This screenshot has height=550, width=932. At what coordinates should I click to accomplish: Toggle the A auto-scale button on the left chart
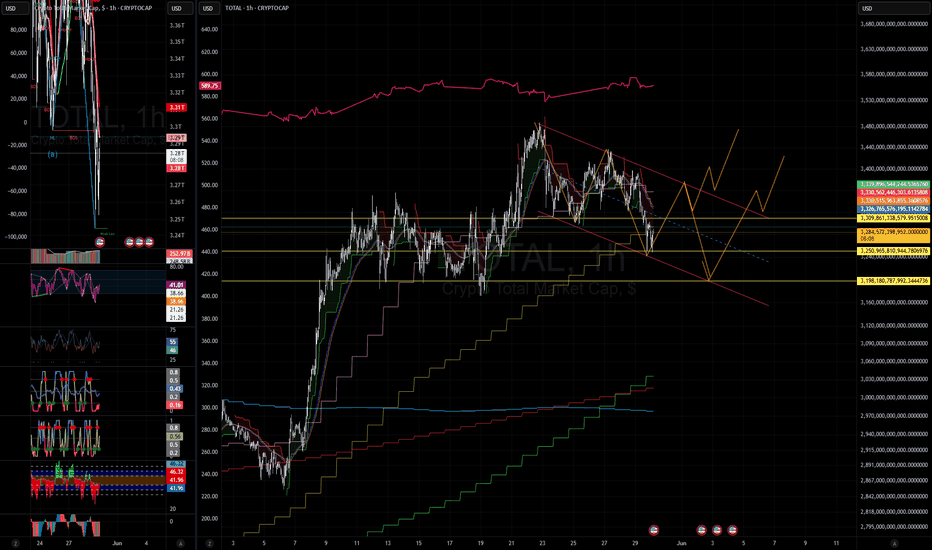180,543
